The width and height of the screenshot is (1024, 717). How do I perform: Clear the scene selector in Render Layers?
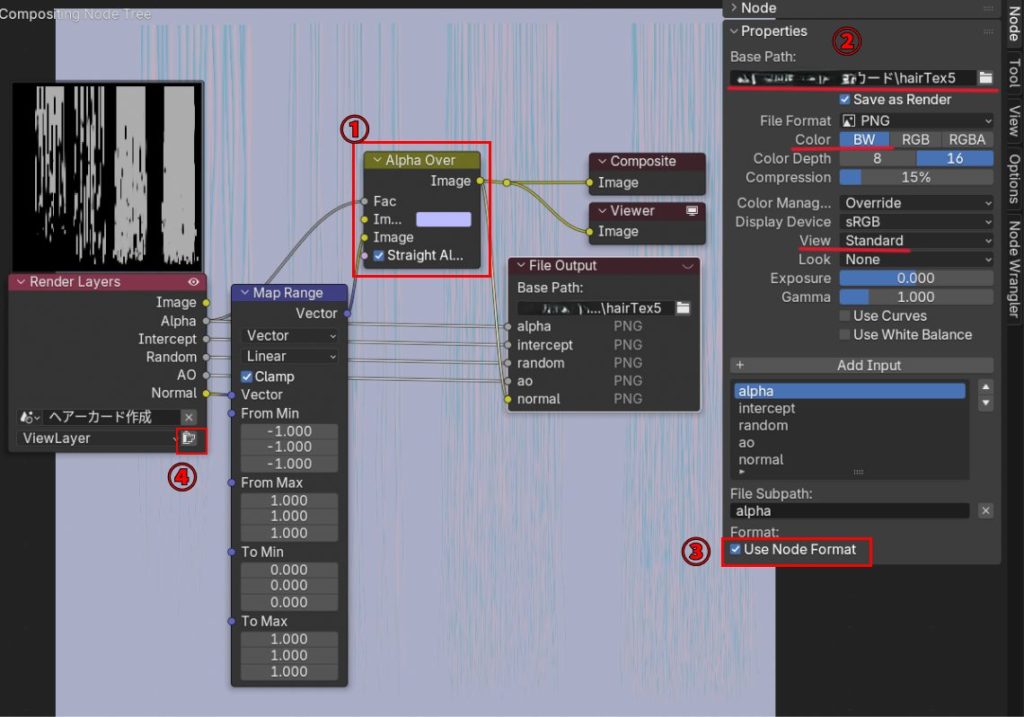[x=188, y=417]
